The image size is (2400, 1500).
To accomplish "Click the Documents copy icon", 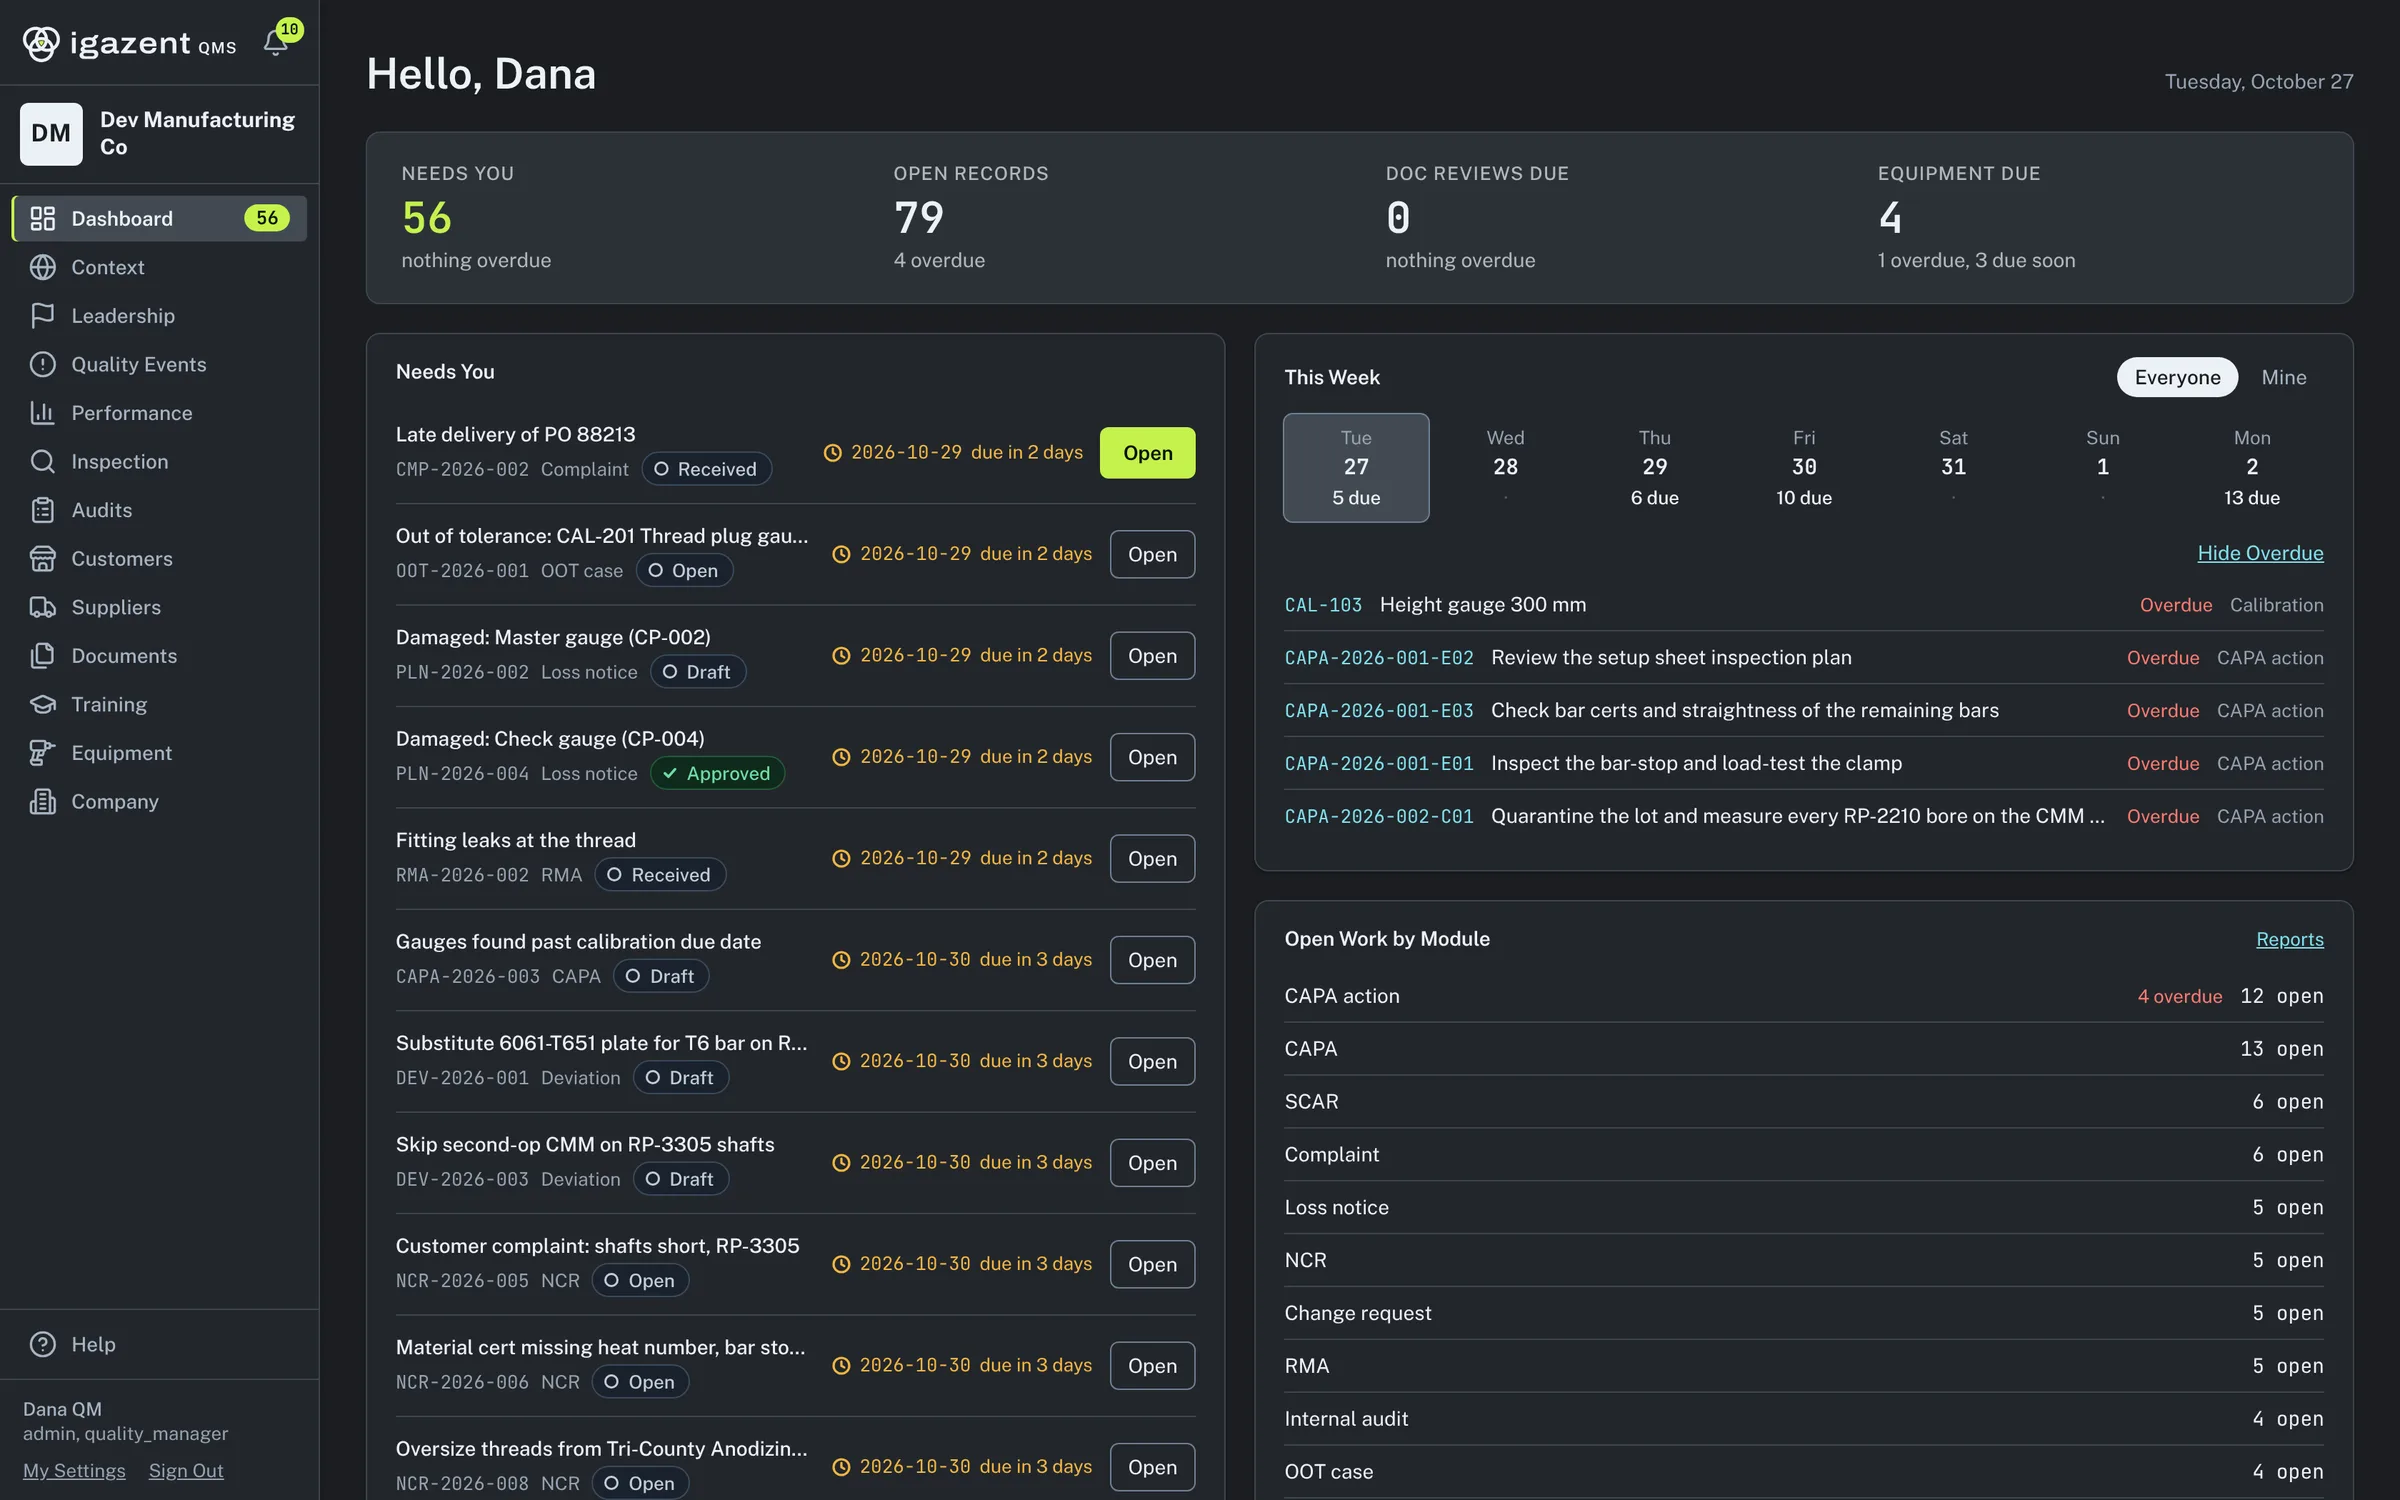I will click(42, 655).
